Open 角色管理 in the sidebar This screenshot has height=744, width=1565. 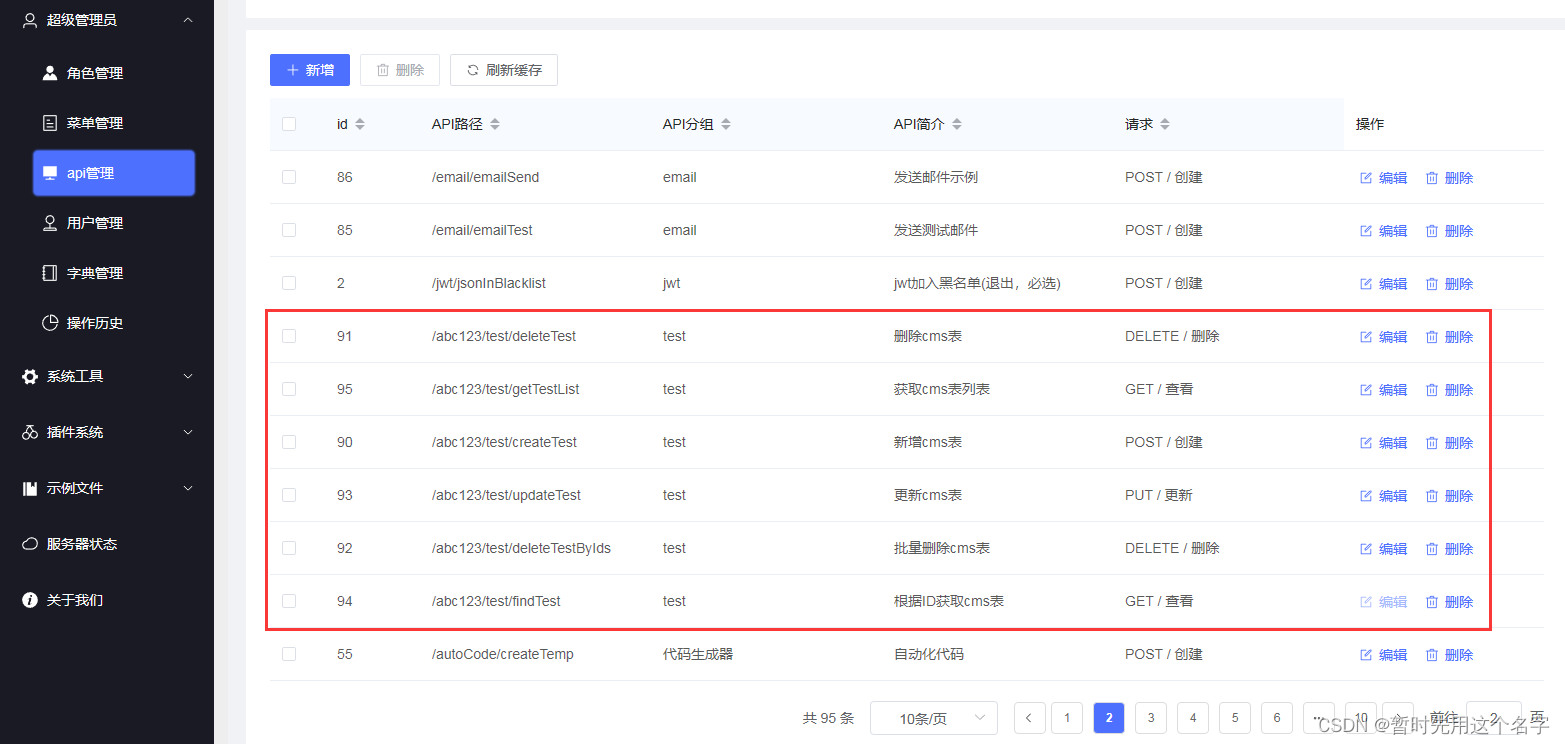pyautogui.click(x=95, y=73)
